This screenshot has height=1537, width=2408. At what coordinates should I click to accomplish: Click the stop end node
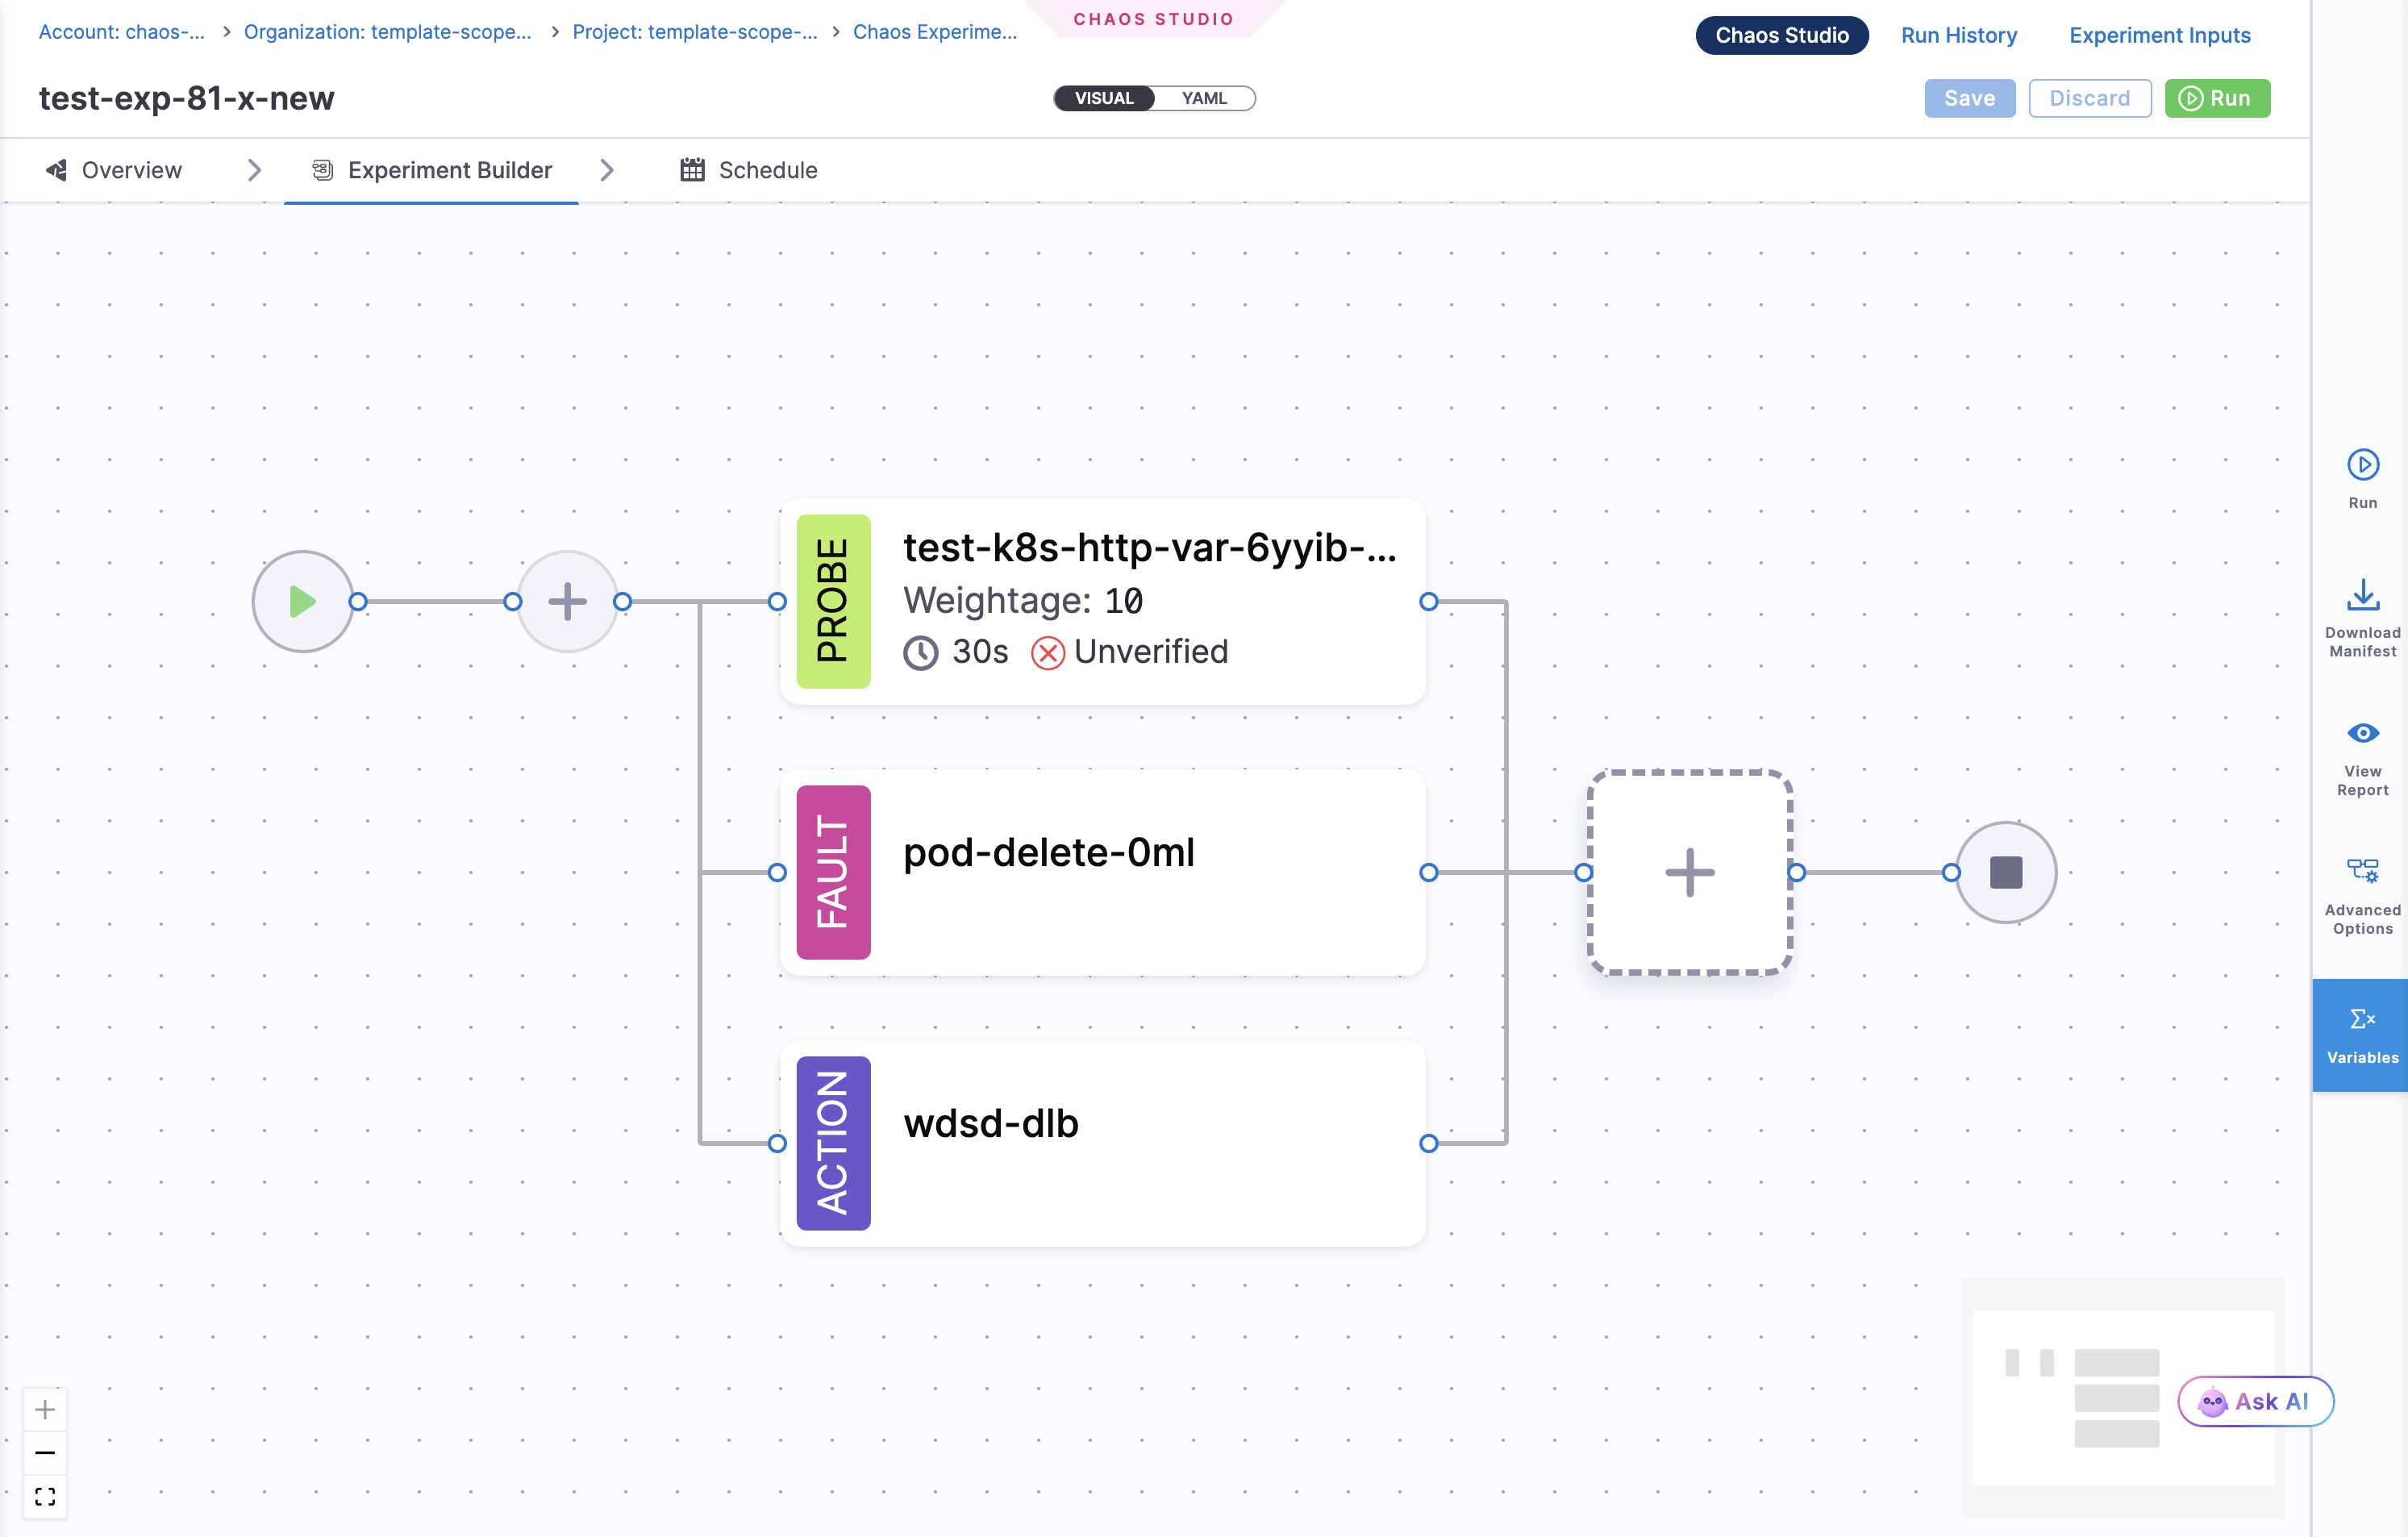(2005, 873)
